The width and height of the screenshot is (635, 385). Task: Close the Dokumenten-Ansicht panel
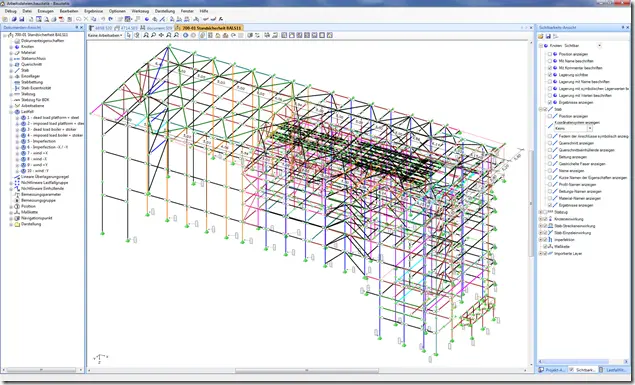[x=82, y=28]
